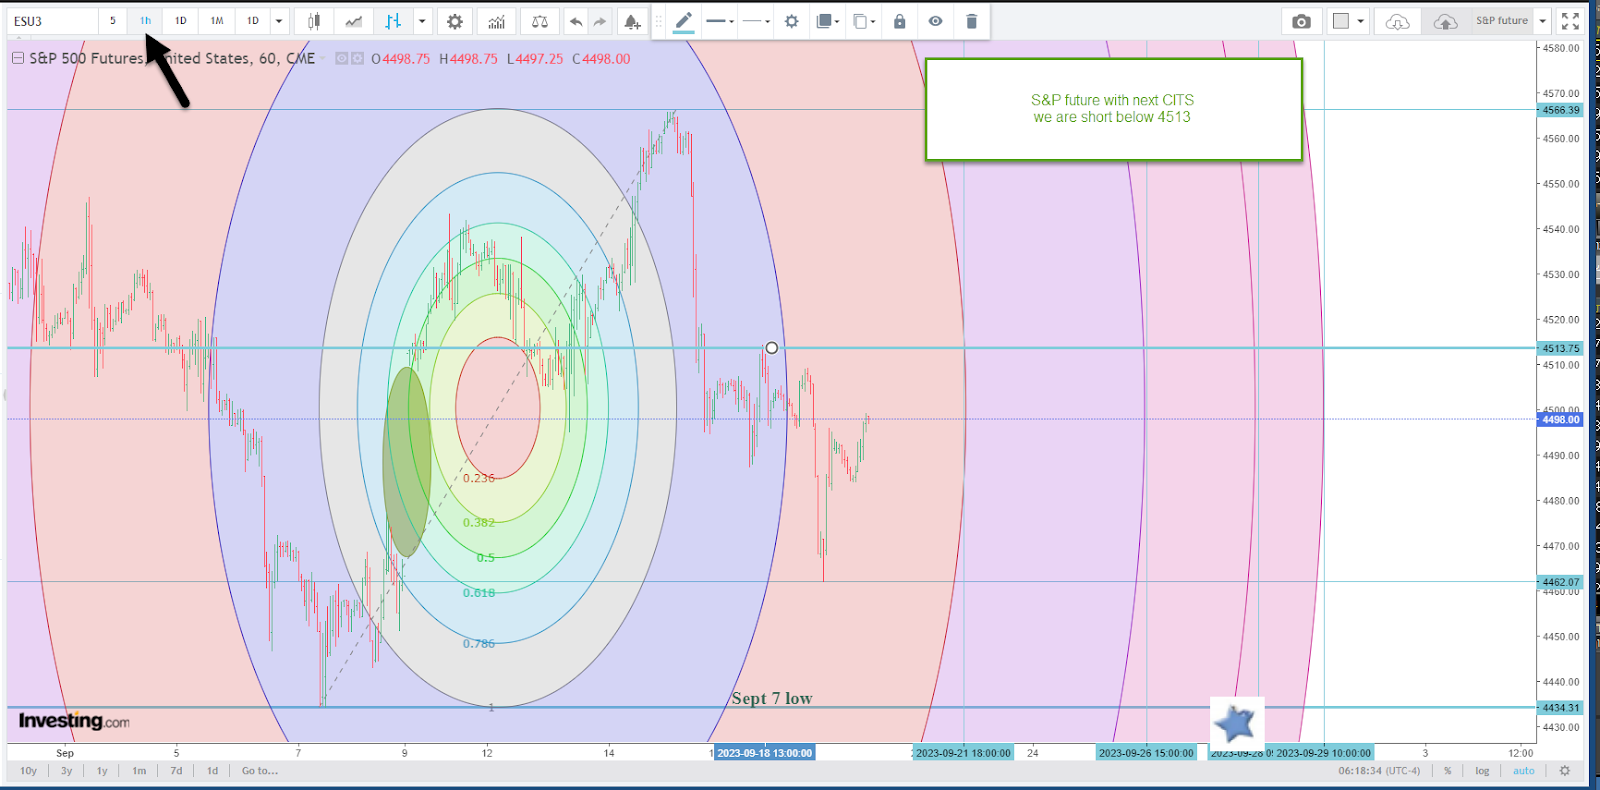Load chart layout from cloud download icon
This screenshot has height=790, width=1600.
[x=1398, y=21]
